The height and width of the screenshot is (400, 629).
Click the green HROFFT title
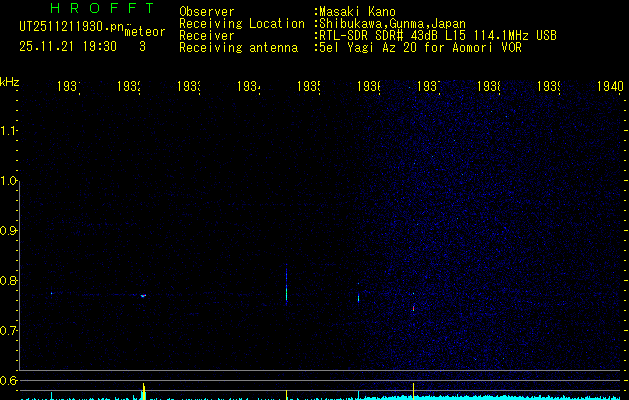pyautogui.click(x=102, y=8)
